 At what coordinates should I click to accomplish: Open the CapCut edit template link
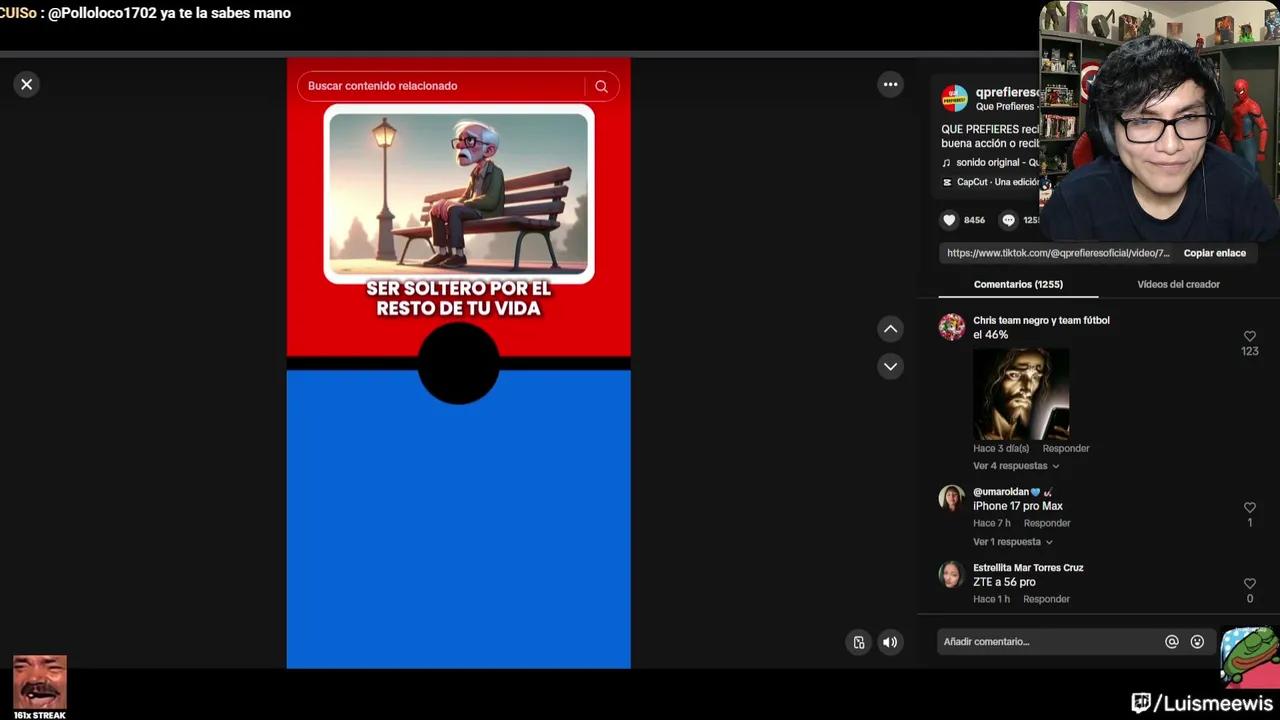point(993,182)
